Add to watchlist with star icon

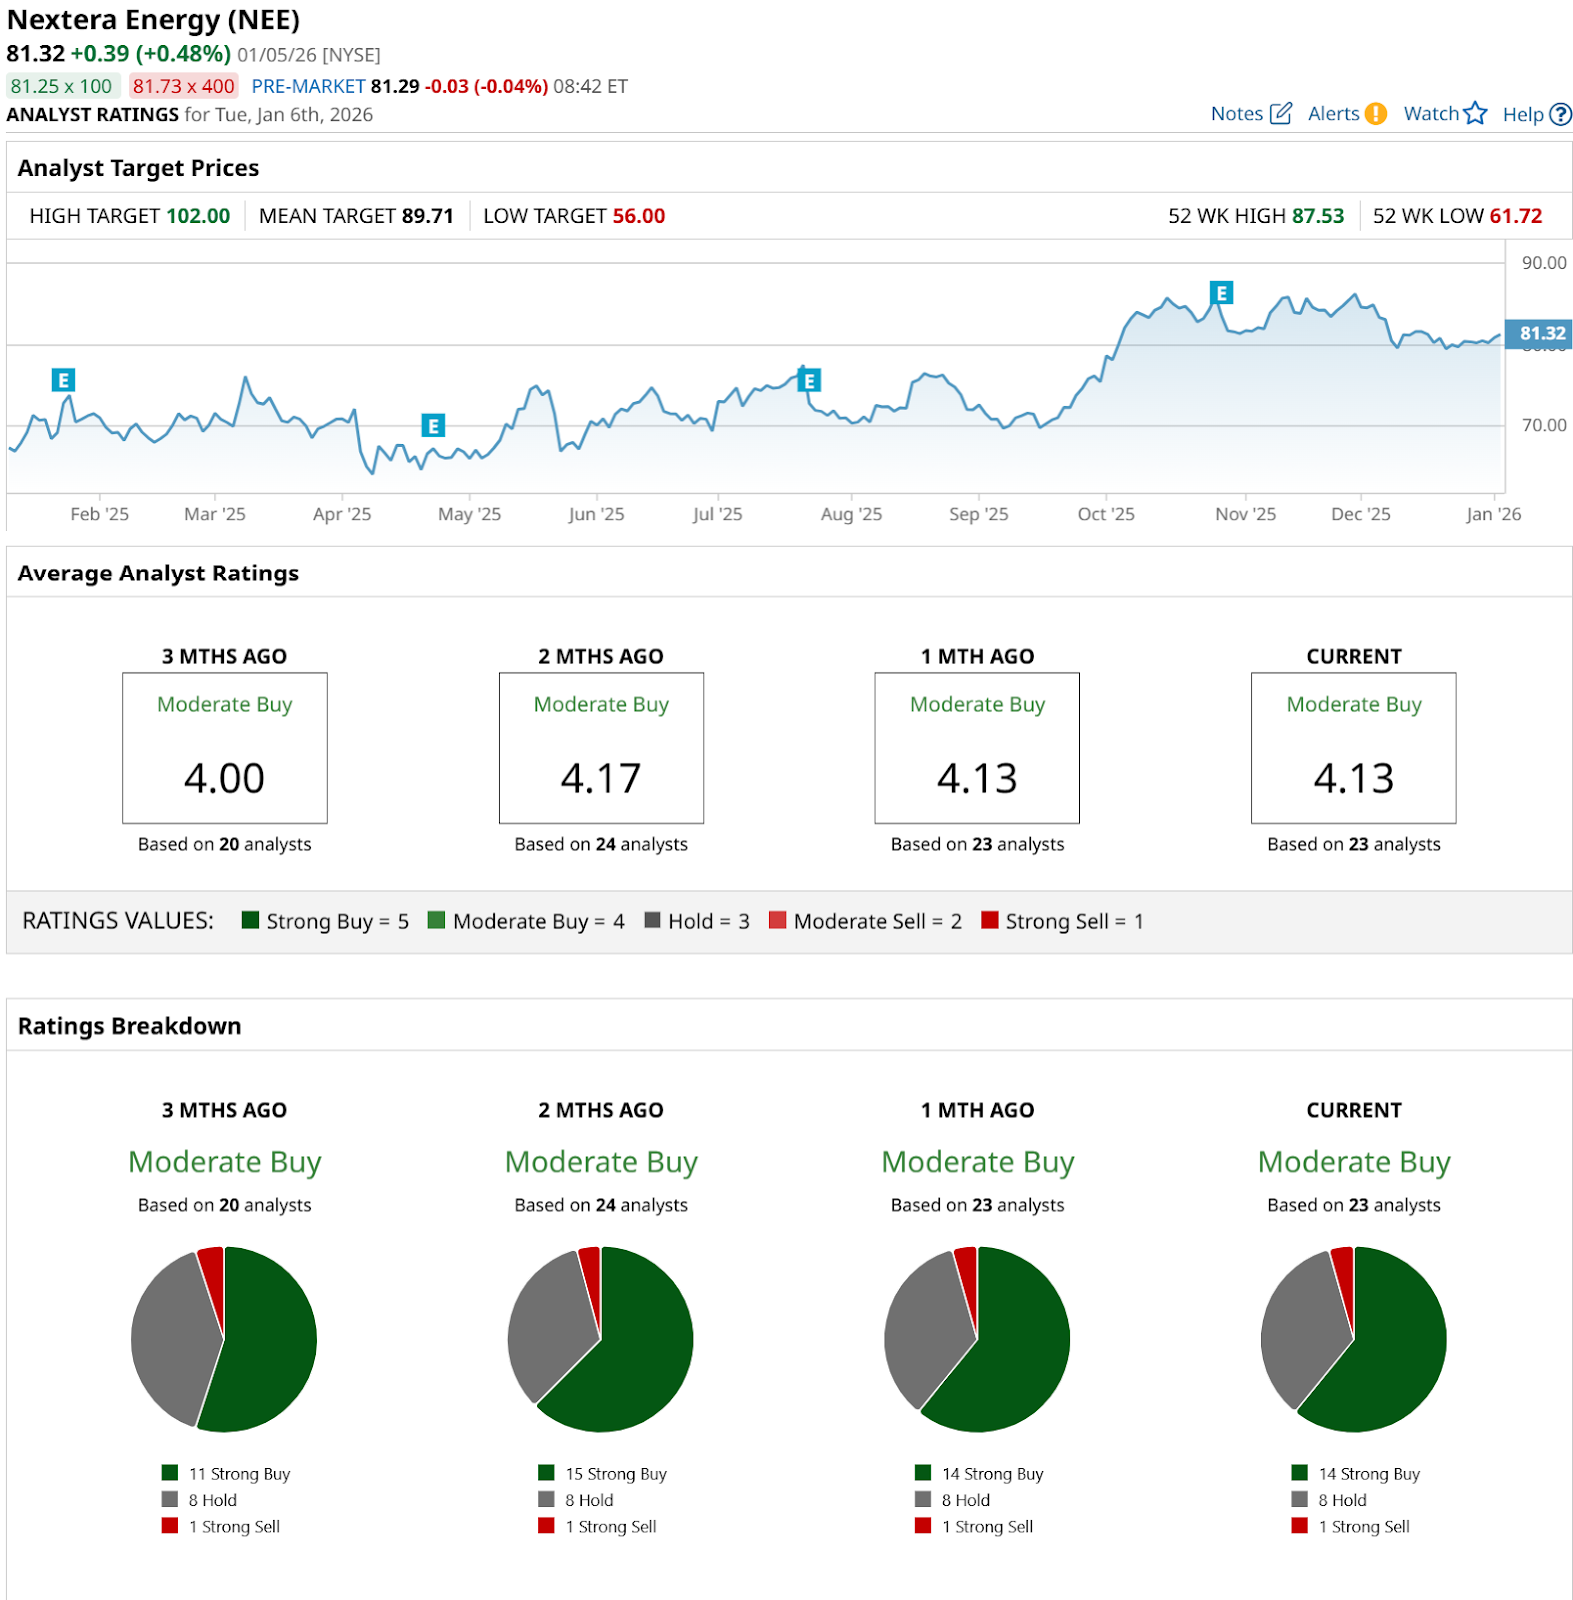click(1475, 114)
